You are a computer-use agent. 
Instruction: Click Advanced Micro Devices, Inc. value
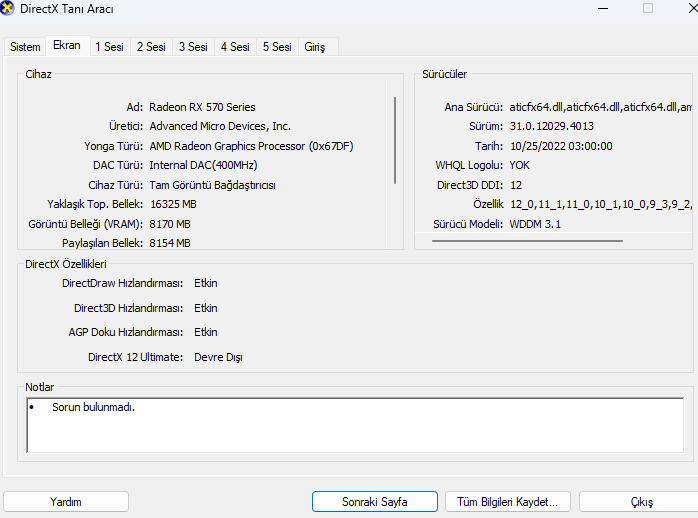pyautogui.click(x=220, y=126)
